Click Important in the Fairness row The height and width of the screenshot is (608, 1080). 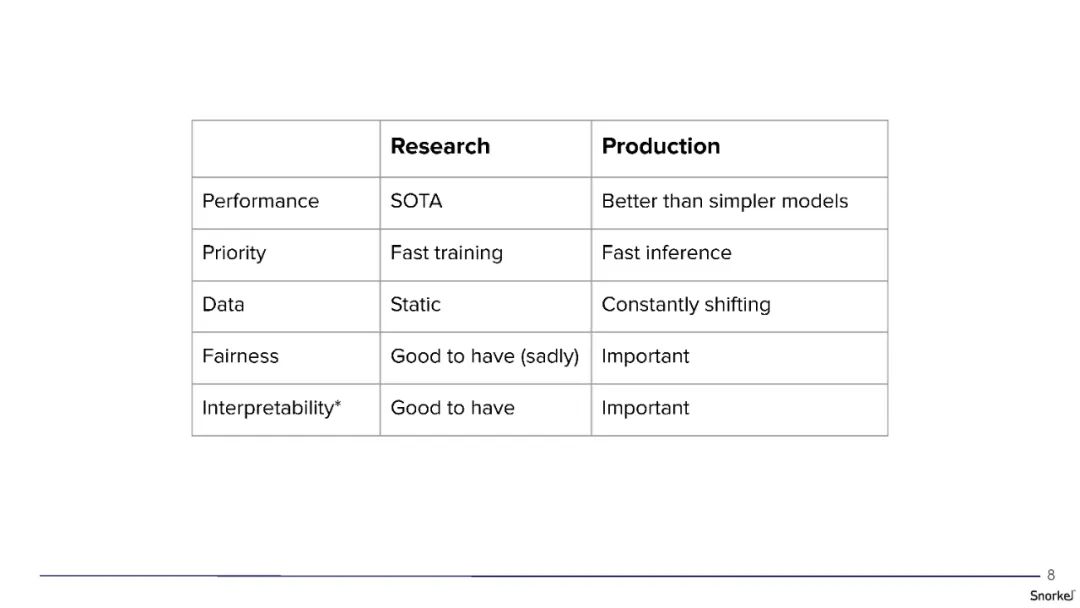645,356
